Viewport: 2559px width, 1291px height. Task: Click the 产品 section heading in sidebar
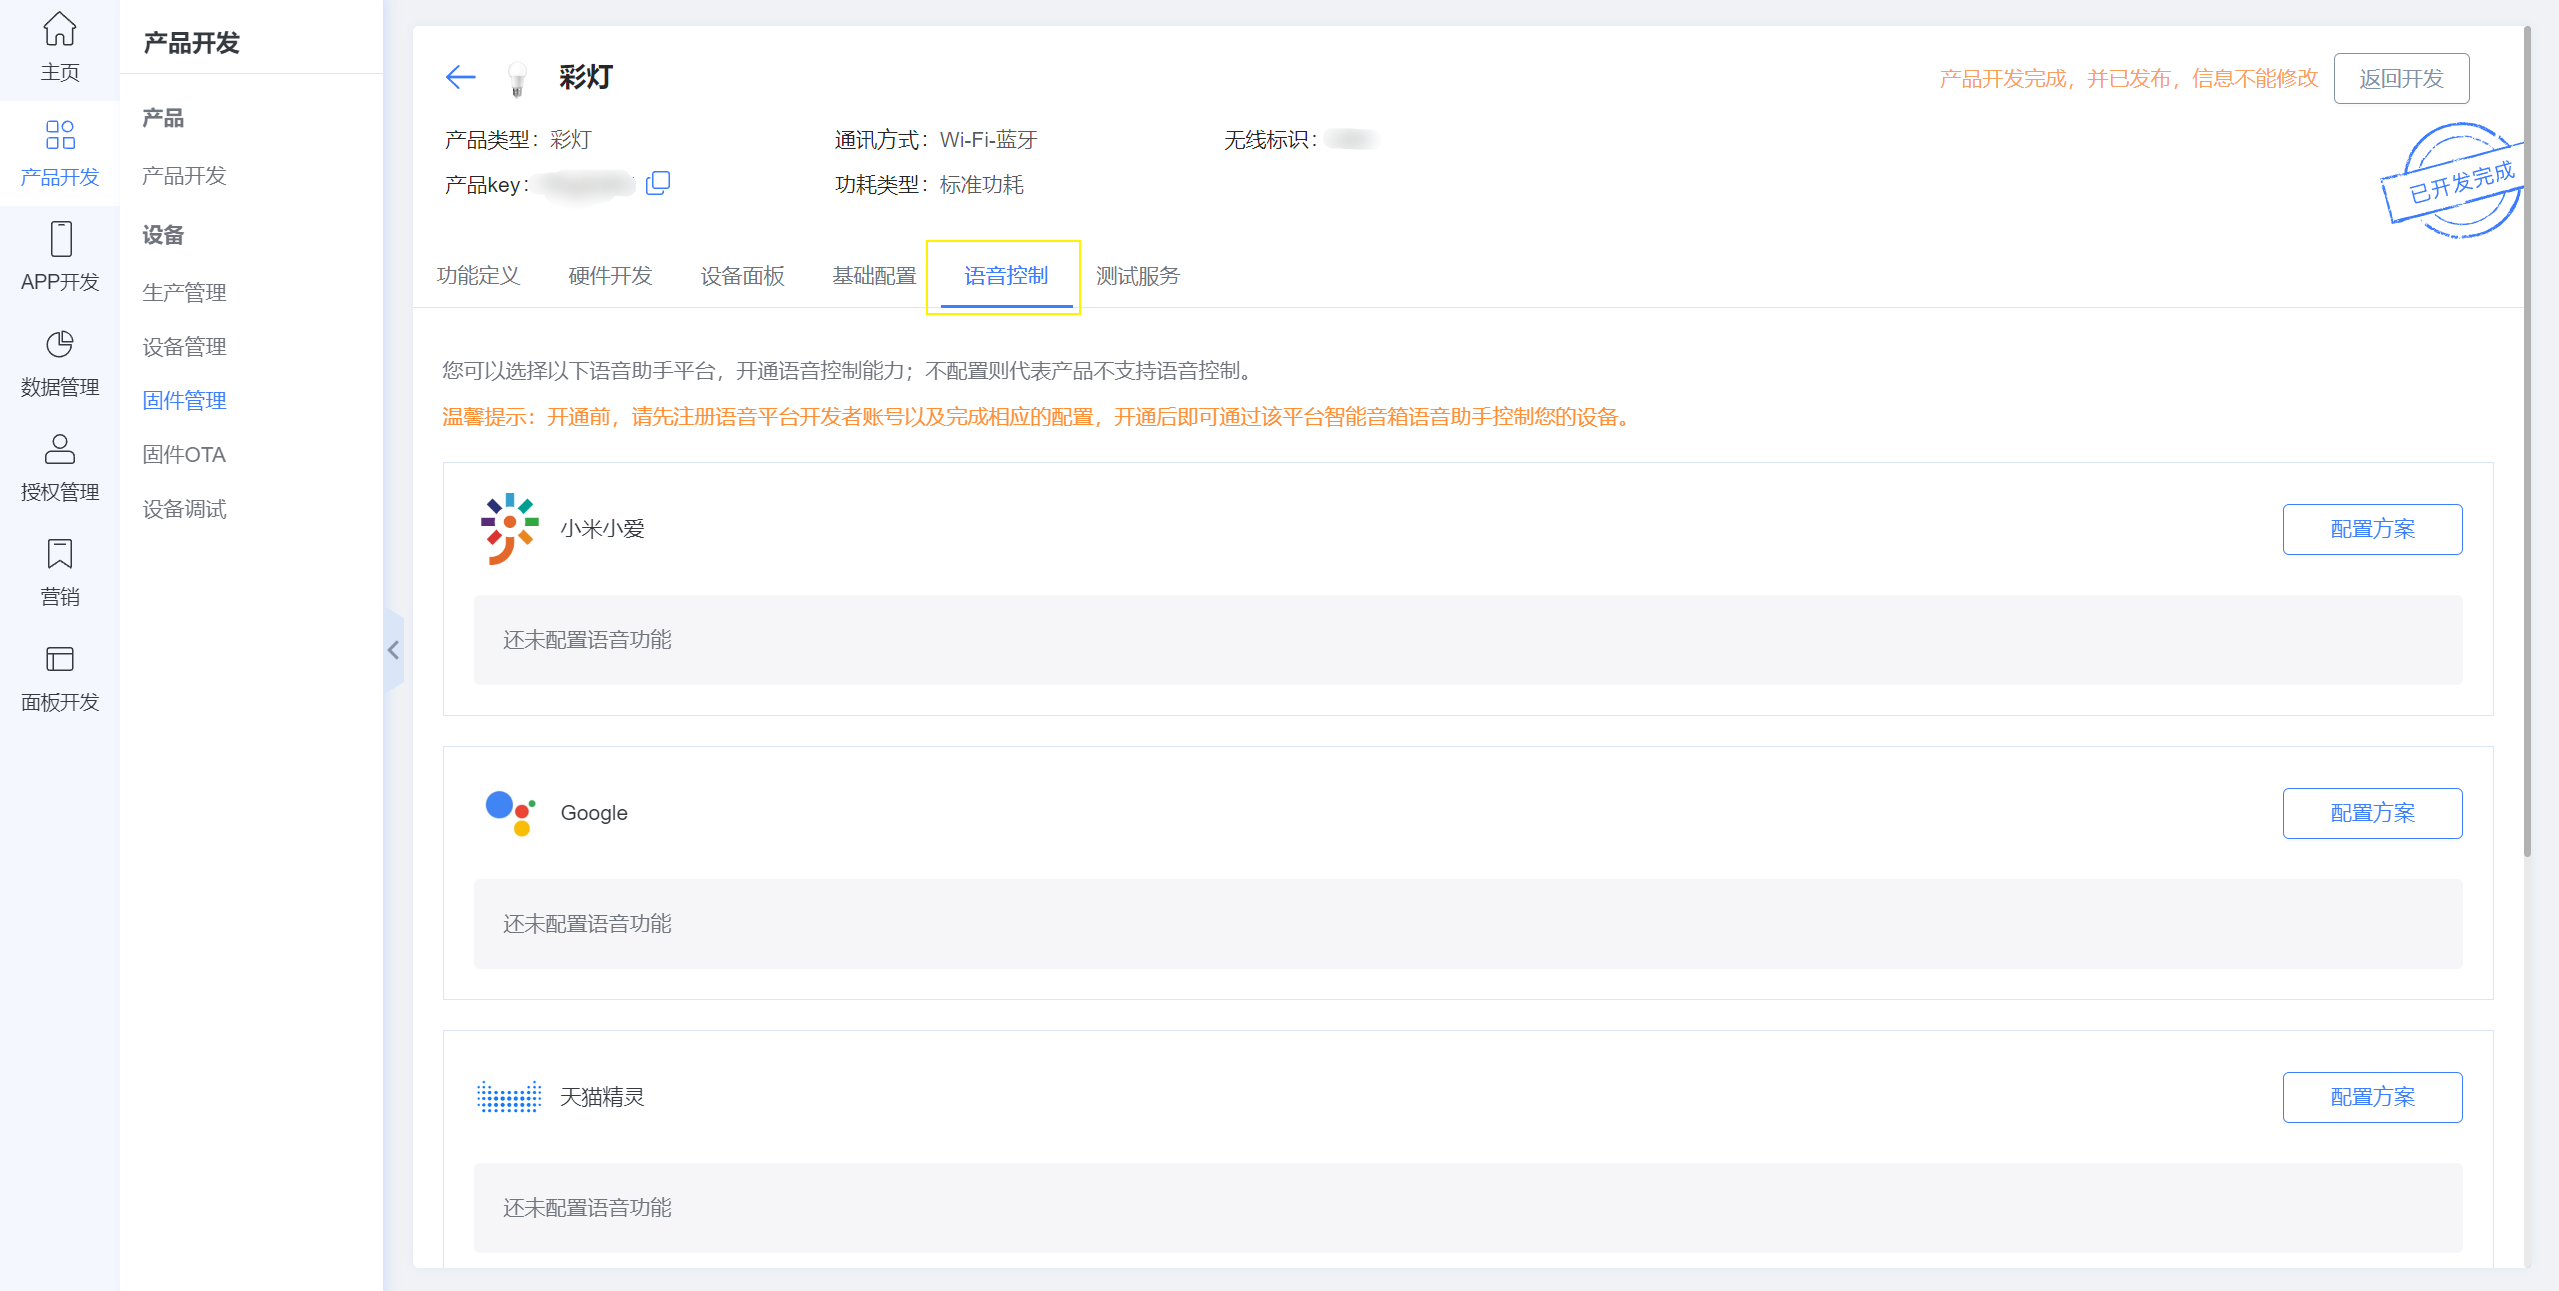(x=163, y=118)
